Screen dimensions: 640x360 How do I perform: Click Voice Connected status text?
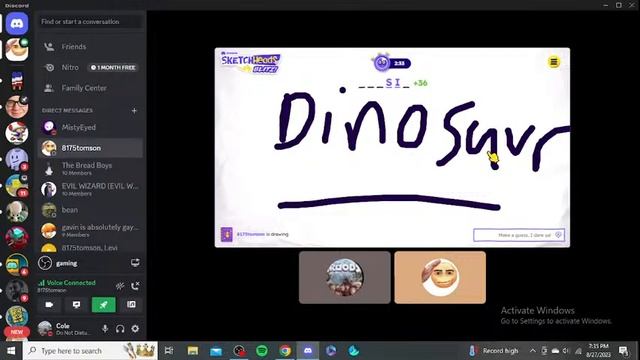coord(71,282)
